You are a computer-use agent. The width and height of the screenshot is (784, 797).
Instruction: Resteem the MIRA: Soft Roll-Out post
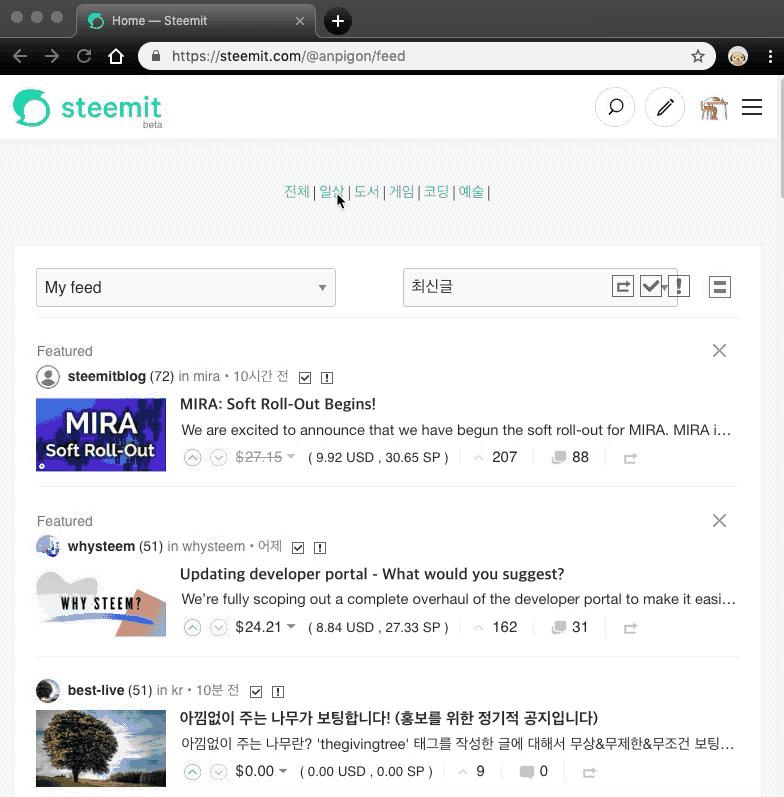click(x=630, y=458)
